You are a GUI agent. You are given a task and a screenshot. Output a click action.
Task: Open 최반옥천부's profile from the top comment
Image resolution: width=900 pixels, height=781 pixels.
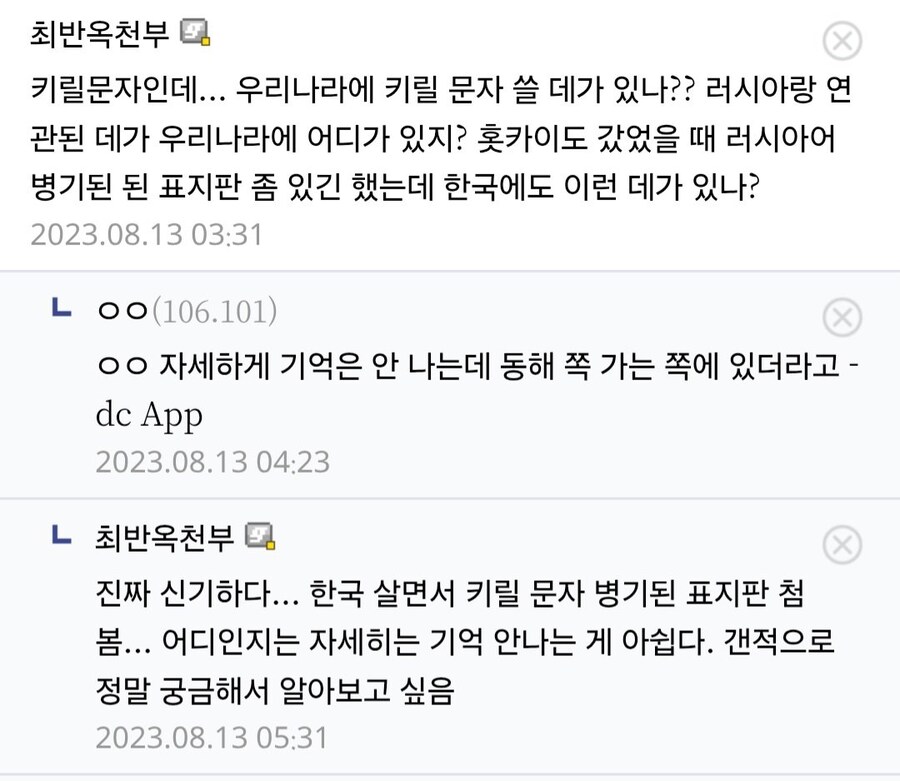pyautogui.click(x=102, y=34)
